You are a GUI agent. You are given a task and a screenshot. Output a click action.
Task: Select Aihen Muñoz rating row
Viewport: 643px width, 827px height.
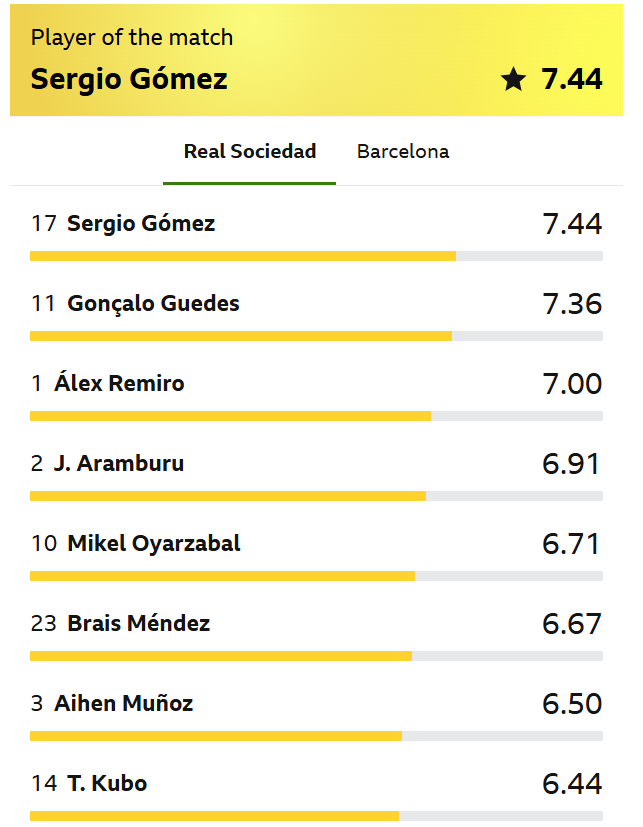point(124,703)
